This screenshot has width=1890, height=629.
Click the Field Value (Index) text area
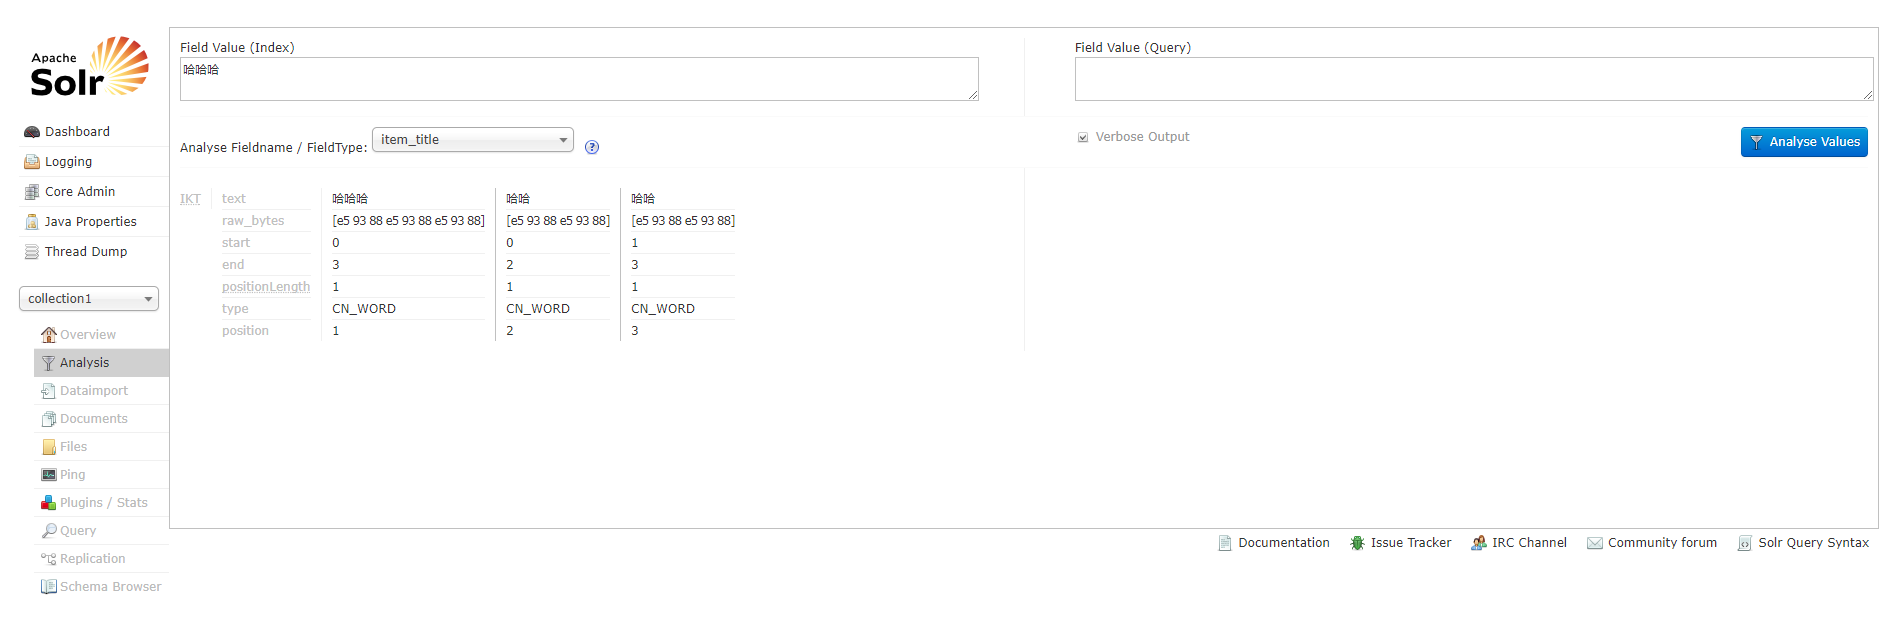[x=579, y=79]
